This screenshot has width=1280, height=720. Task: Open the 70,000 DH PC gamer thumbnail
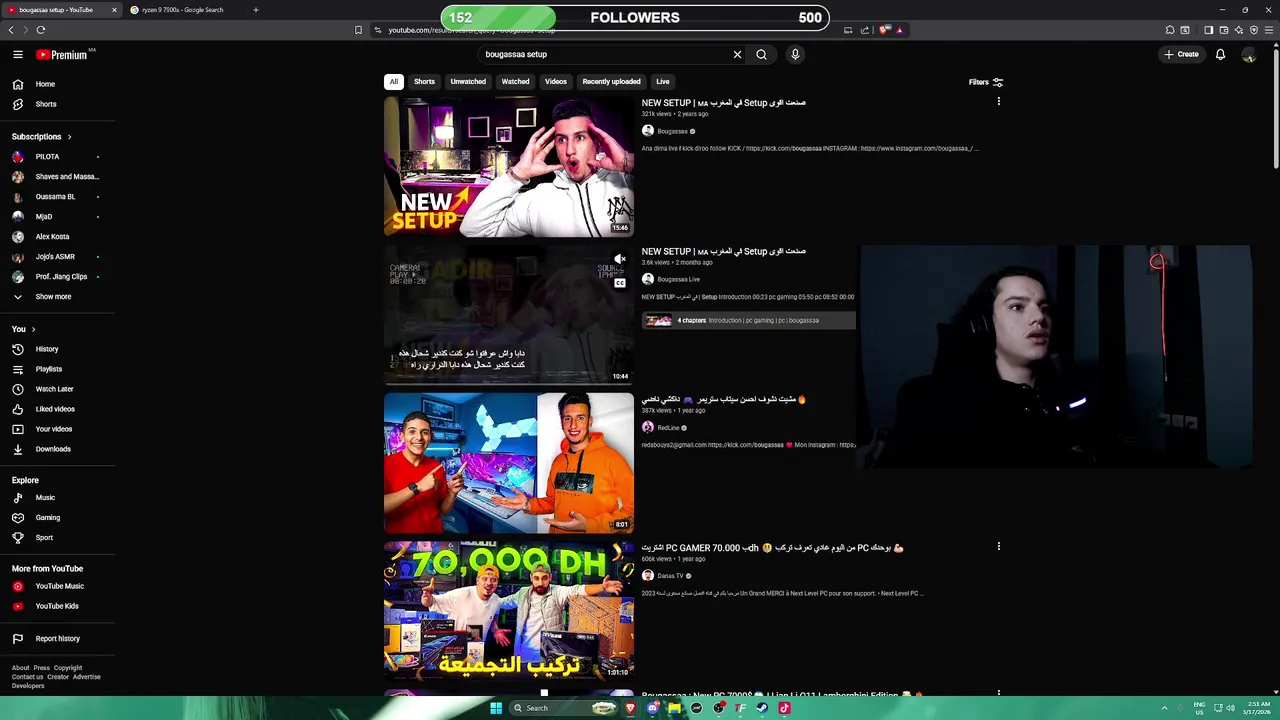click(x=509, y=611)
